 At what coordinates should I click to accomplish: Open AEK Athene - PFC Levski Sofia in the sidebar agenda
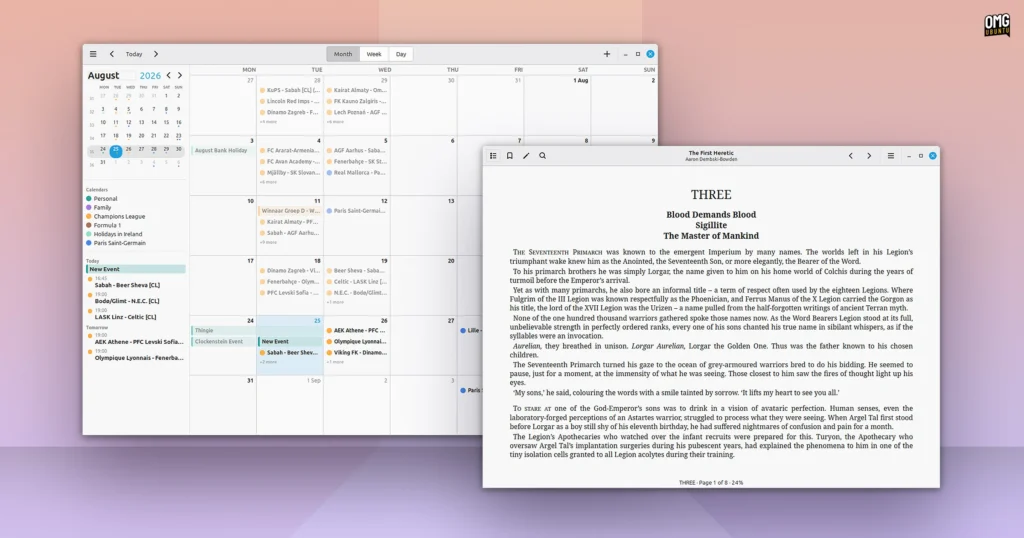[x=138, y=341]
